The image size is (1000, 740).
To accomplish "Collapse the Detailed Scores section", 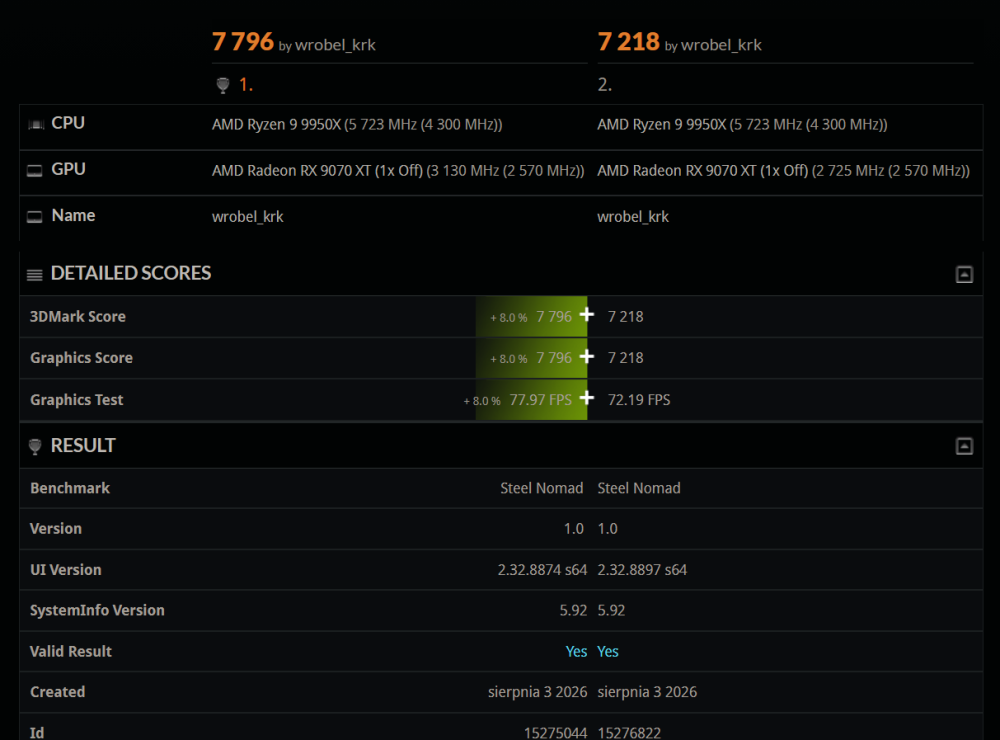I will click(x=964, y=274).
